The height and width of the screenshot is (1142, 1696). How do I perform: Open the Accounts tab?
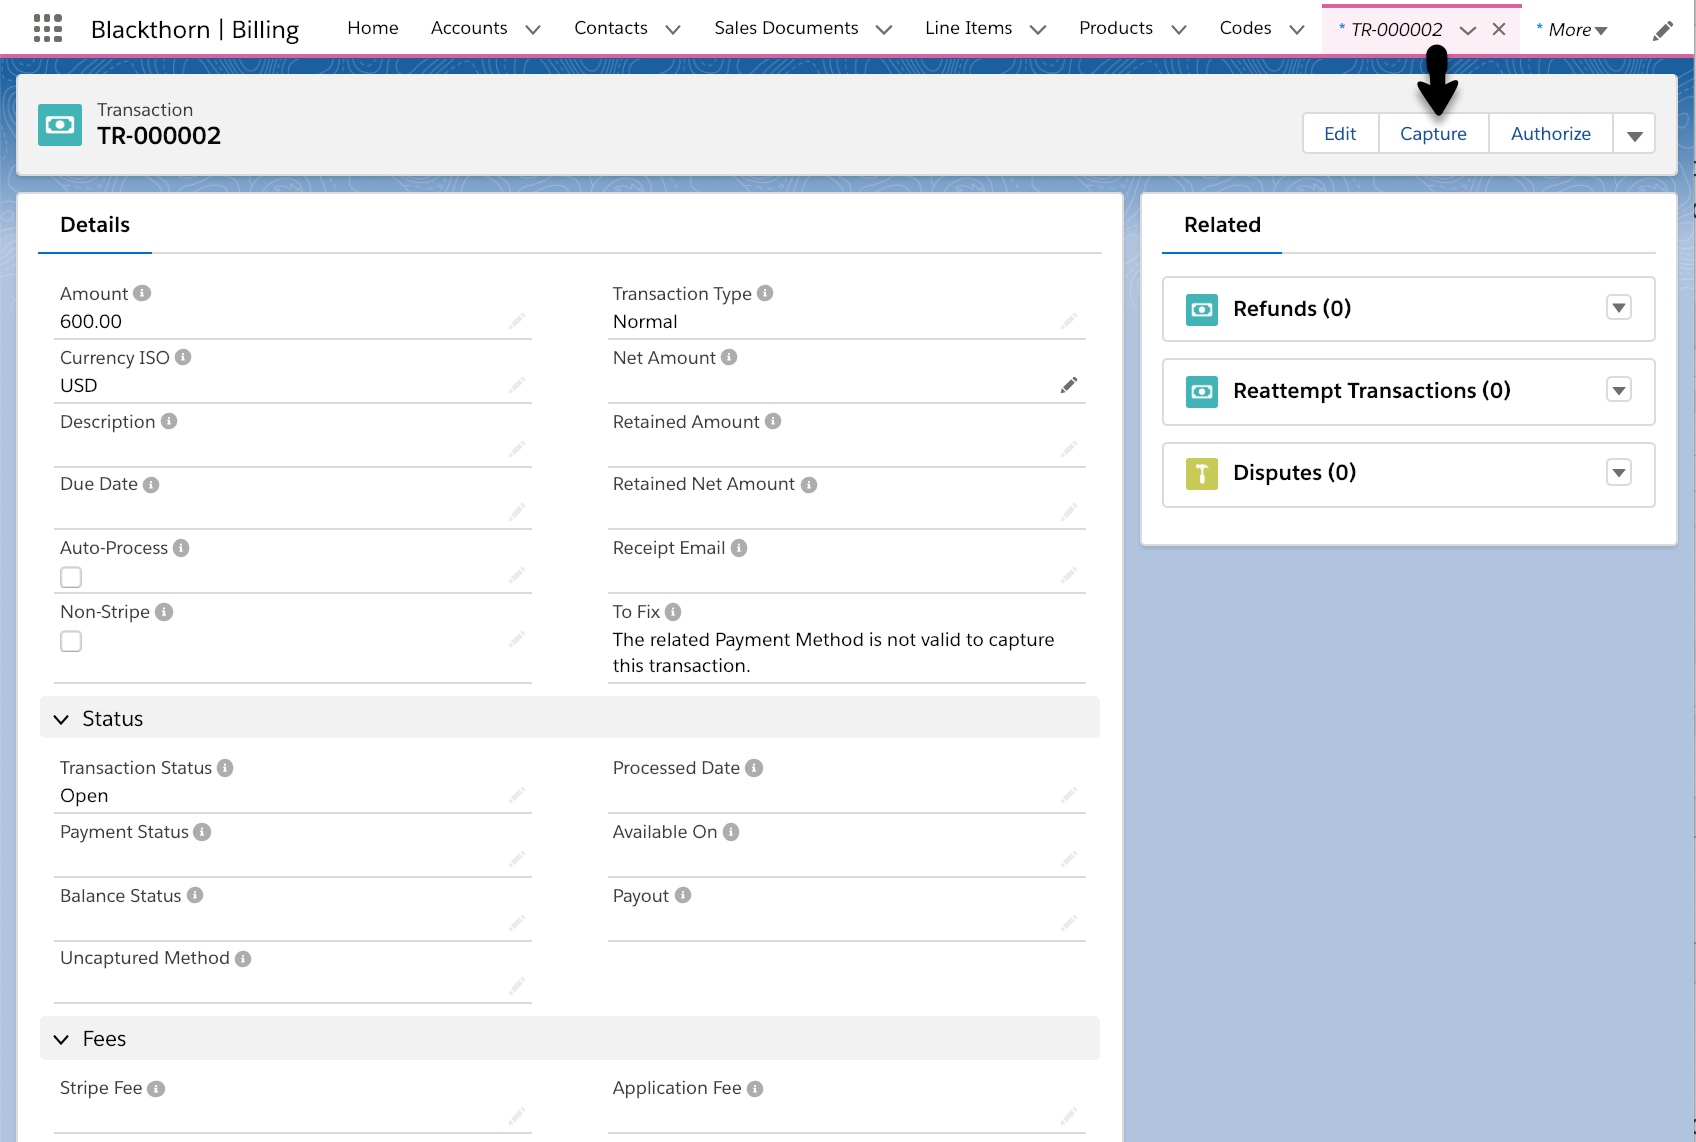pyautogui.click(x=469, y=28)
